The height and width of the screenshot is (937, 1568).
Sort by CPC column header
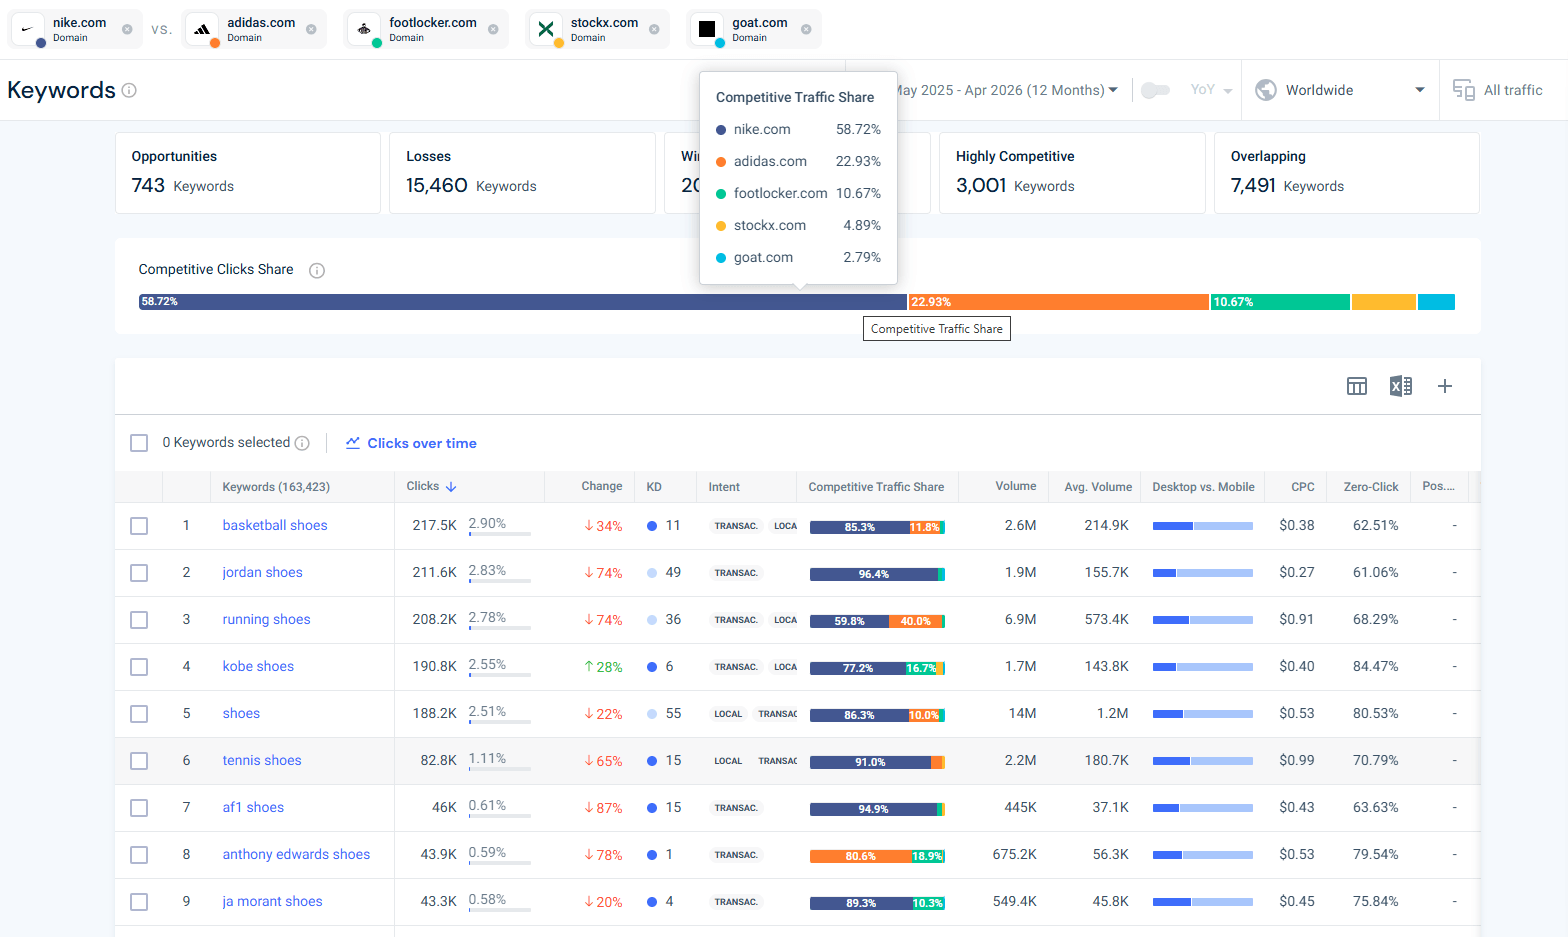coord(1303,487)
